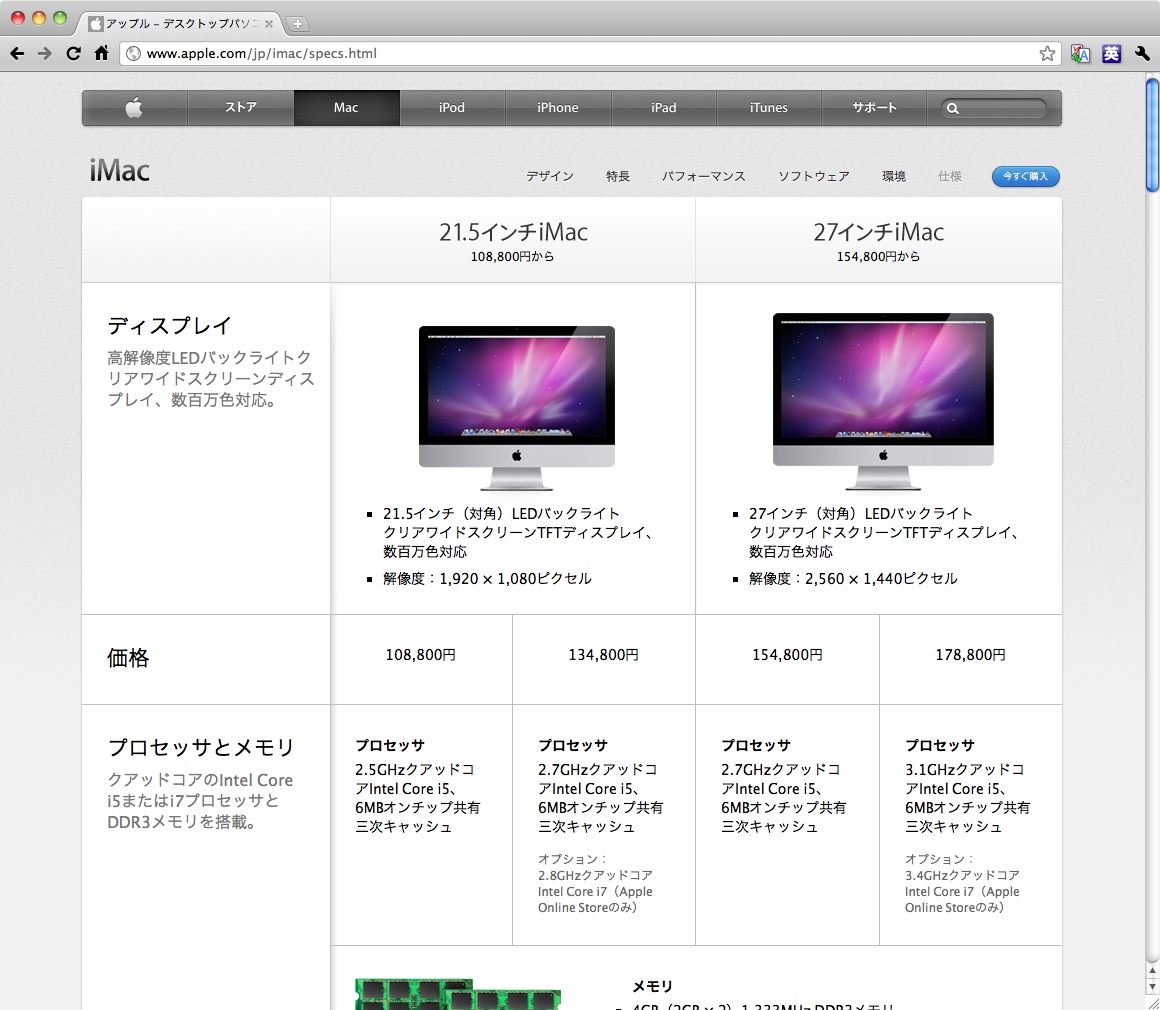This screenshot has width=1160, height=1010.
Task: Open the iPad navigation item
Action: (x=664, y=108)
